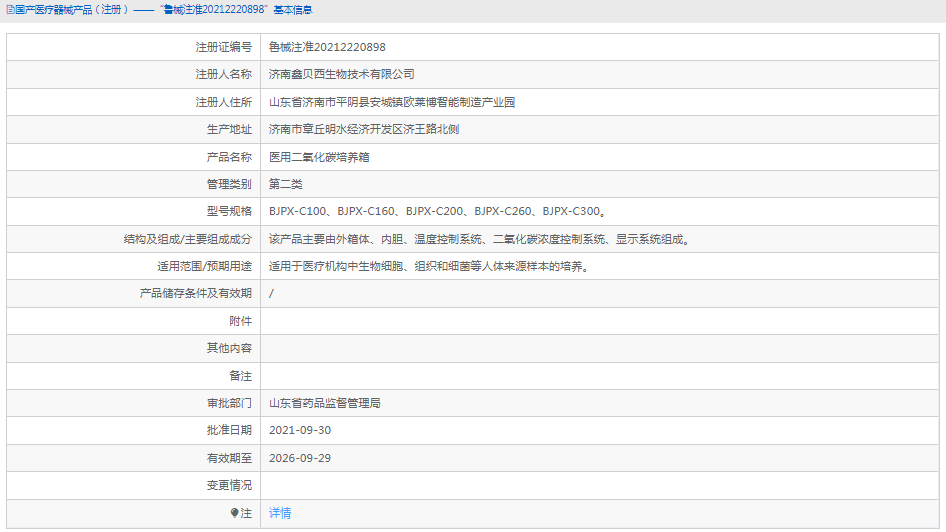
Task: Click the 批准日期 label
Action: tap(229, 430)
